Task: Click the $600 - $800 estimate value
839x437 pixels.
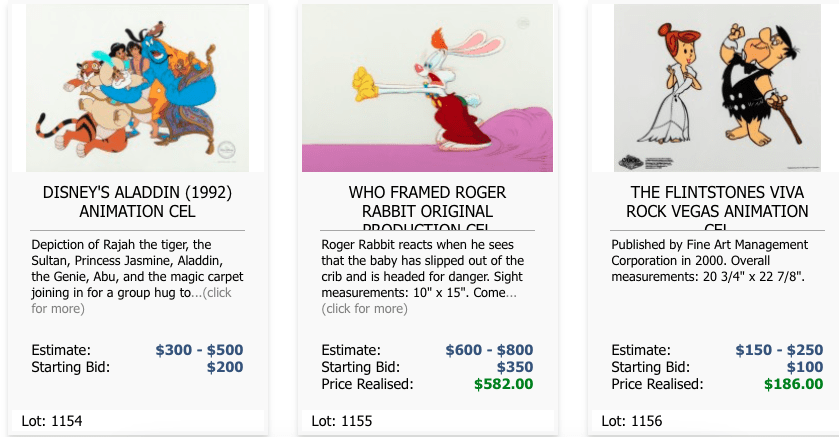Action: pyautogui.click(x=489, y=350)
